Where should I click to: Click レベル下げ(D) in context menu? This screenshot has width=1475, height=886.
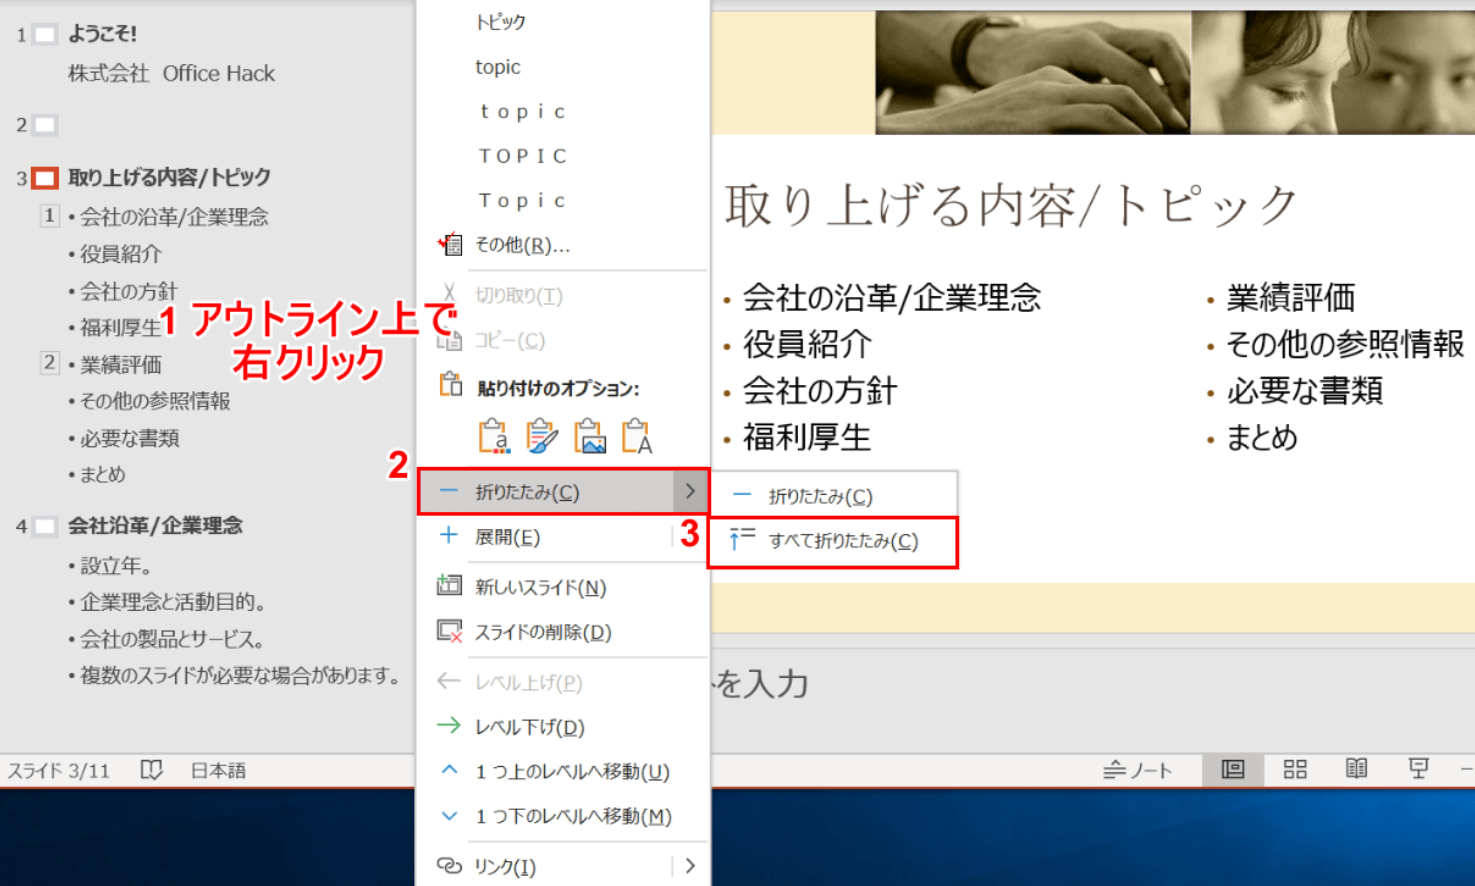pos(529,727)
